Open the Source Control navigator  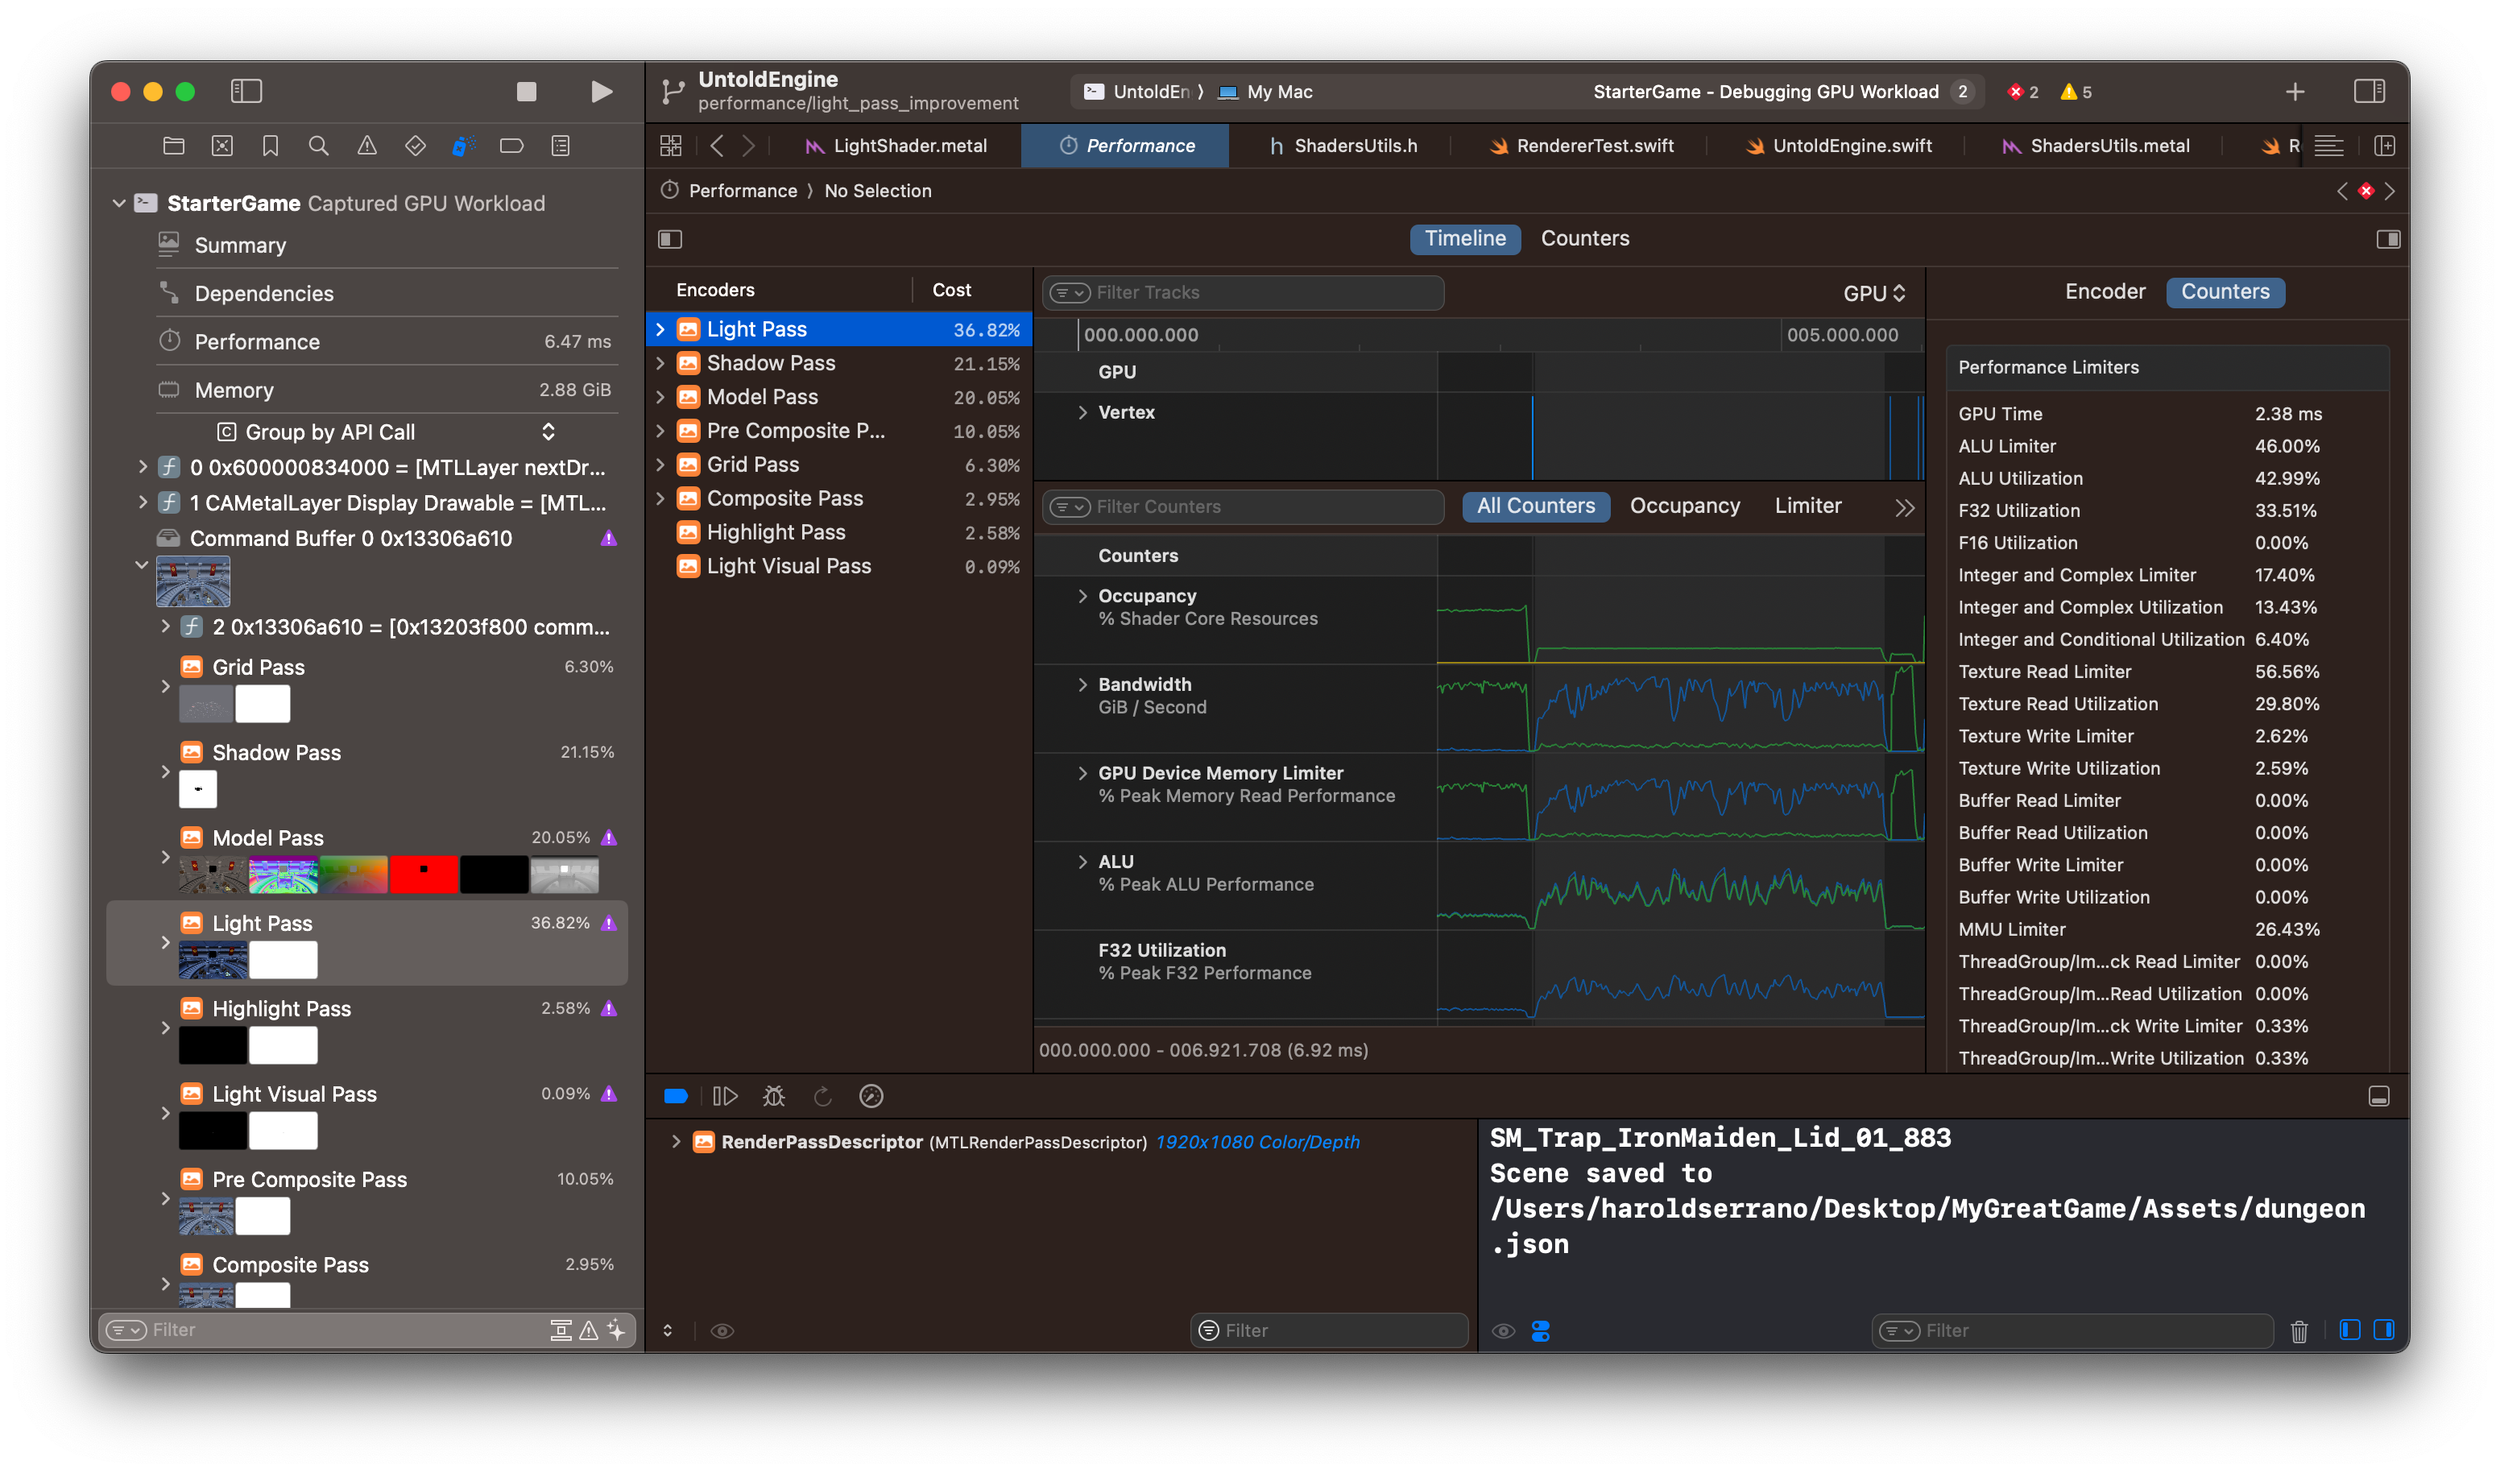[222, 146]
